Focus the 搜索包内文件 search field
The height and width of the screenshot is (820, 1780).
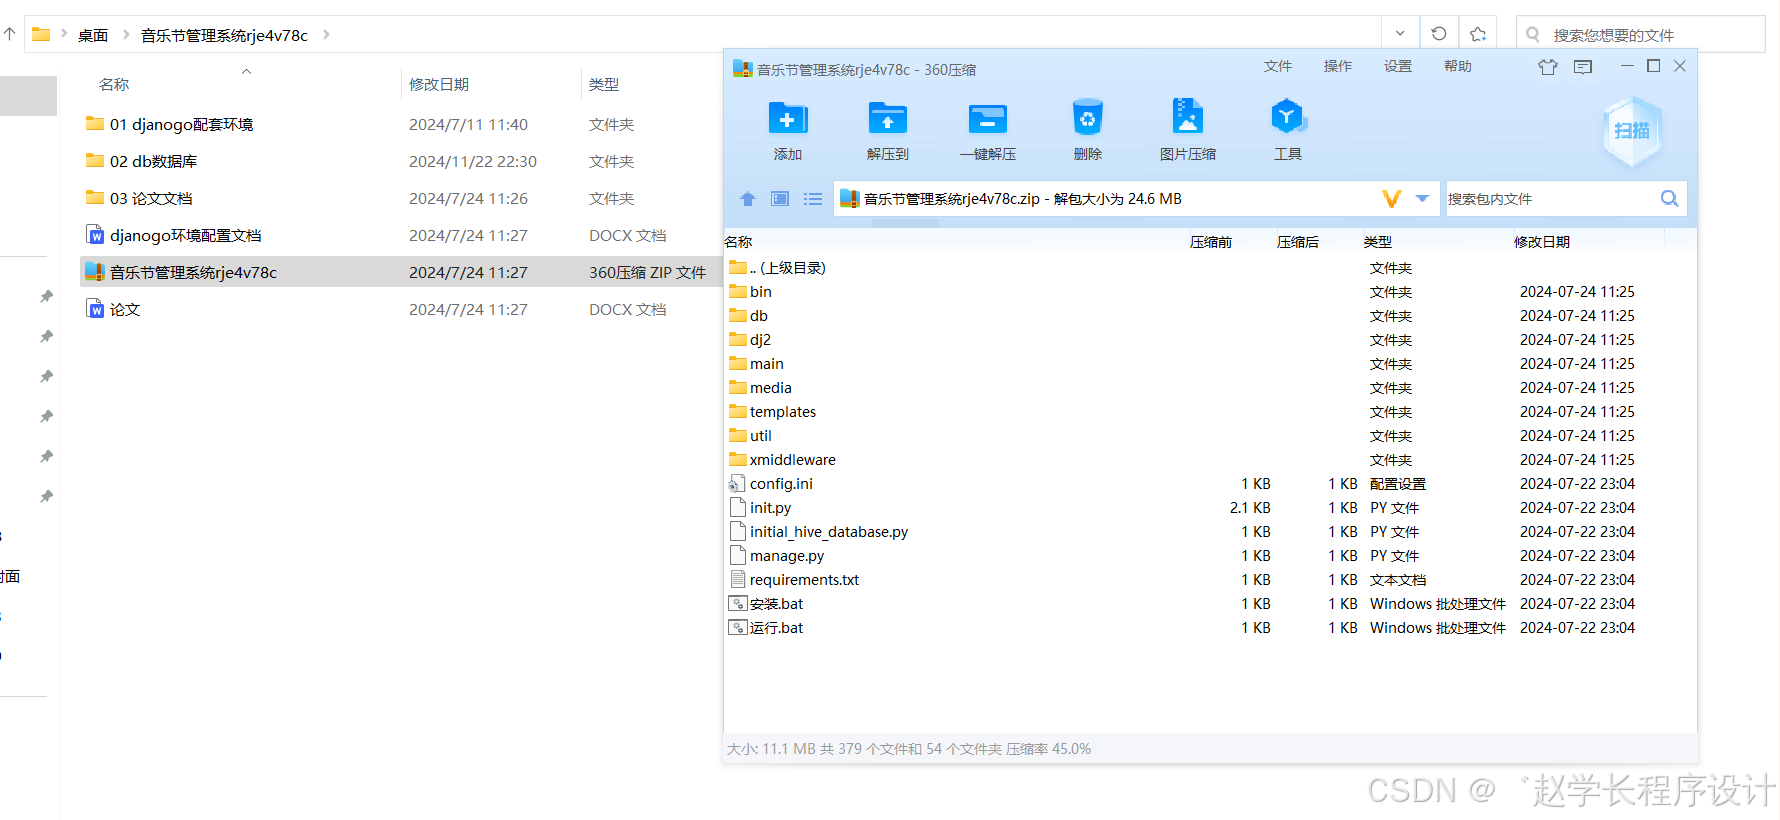1548,199
